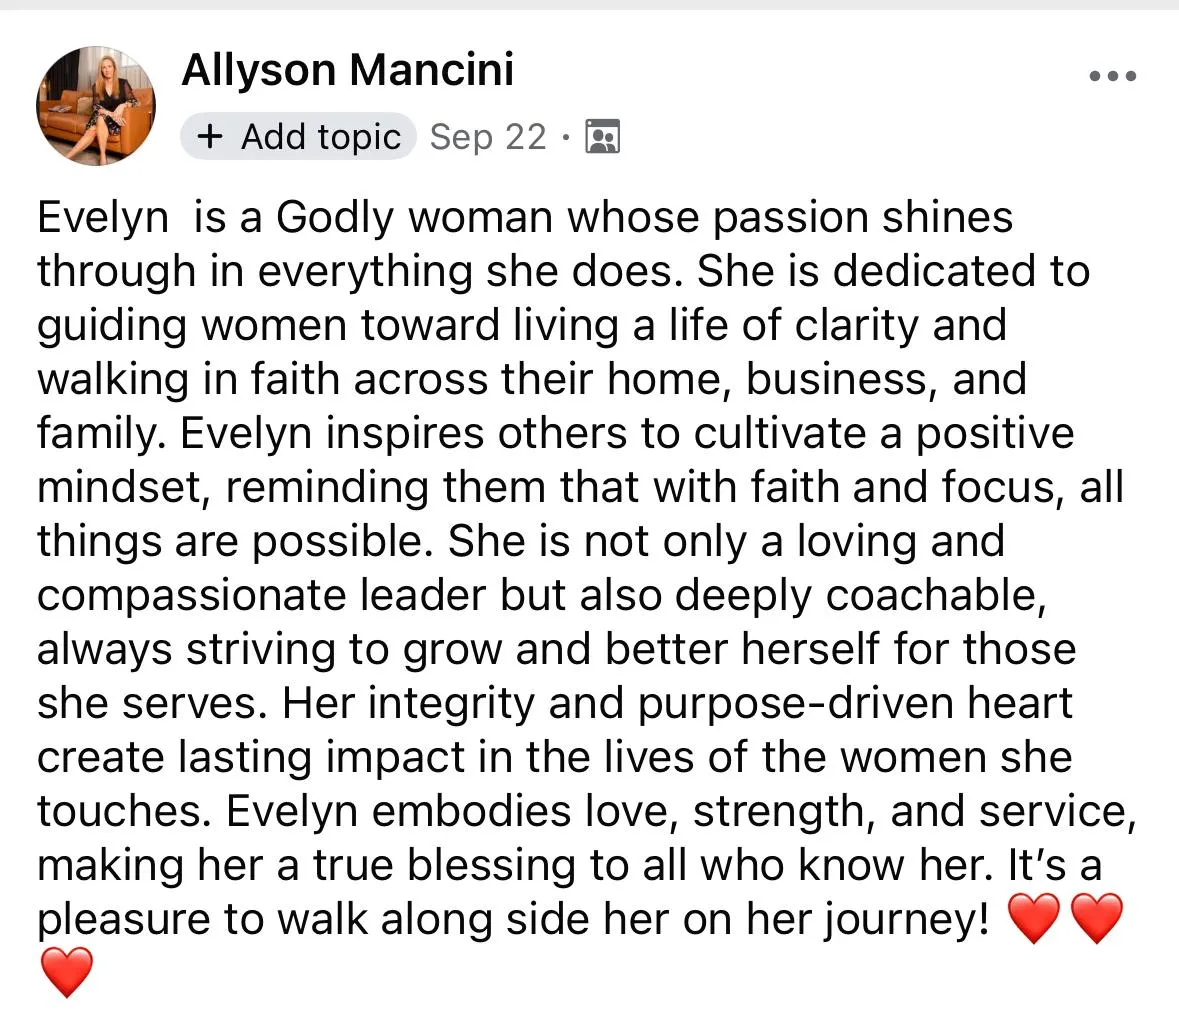
Task: Click the second red heart after "journey!"
Action: 1096,919
